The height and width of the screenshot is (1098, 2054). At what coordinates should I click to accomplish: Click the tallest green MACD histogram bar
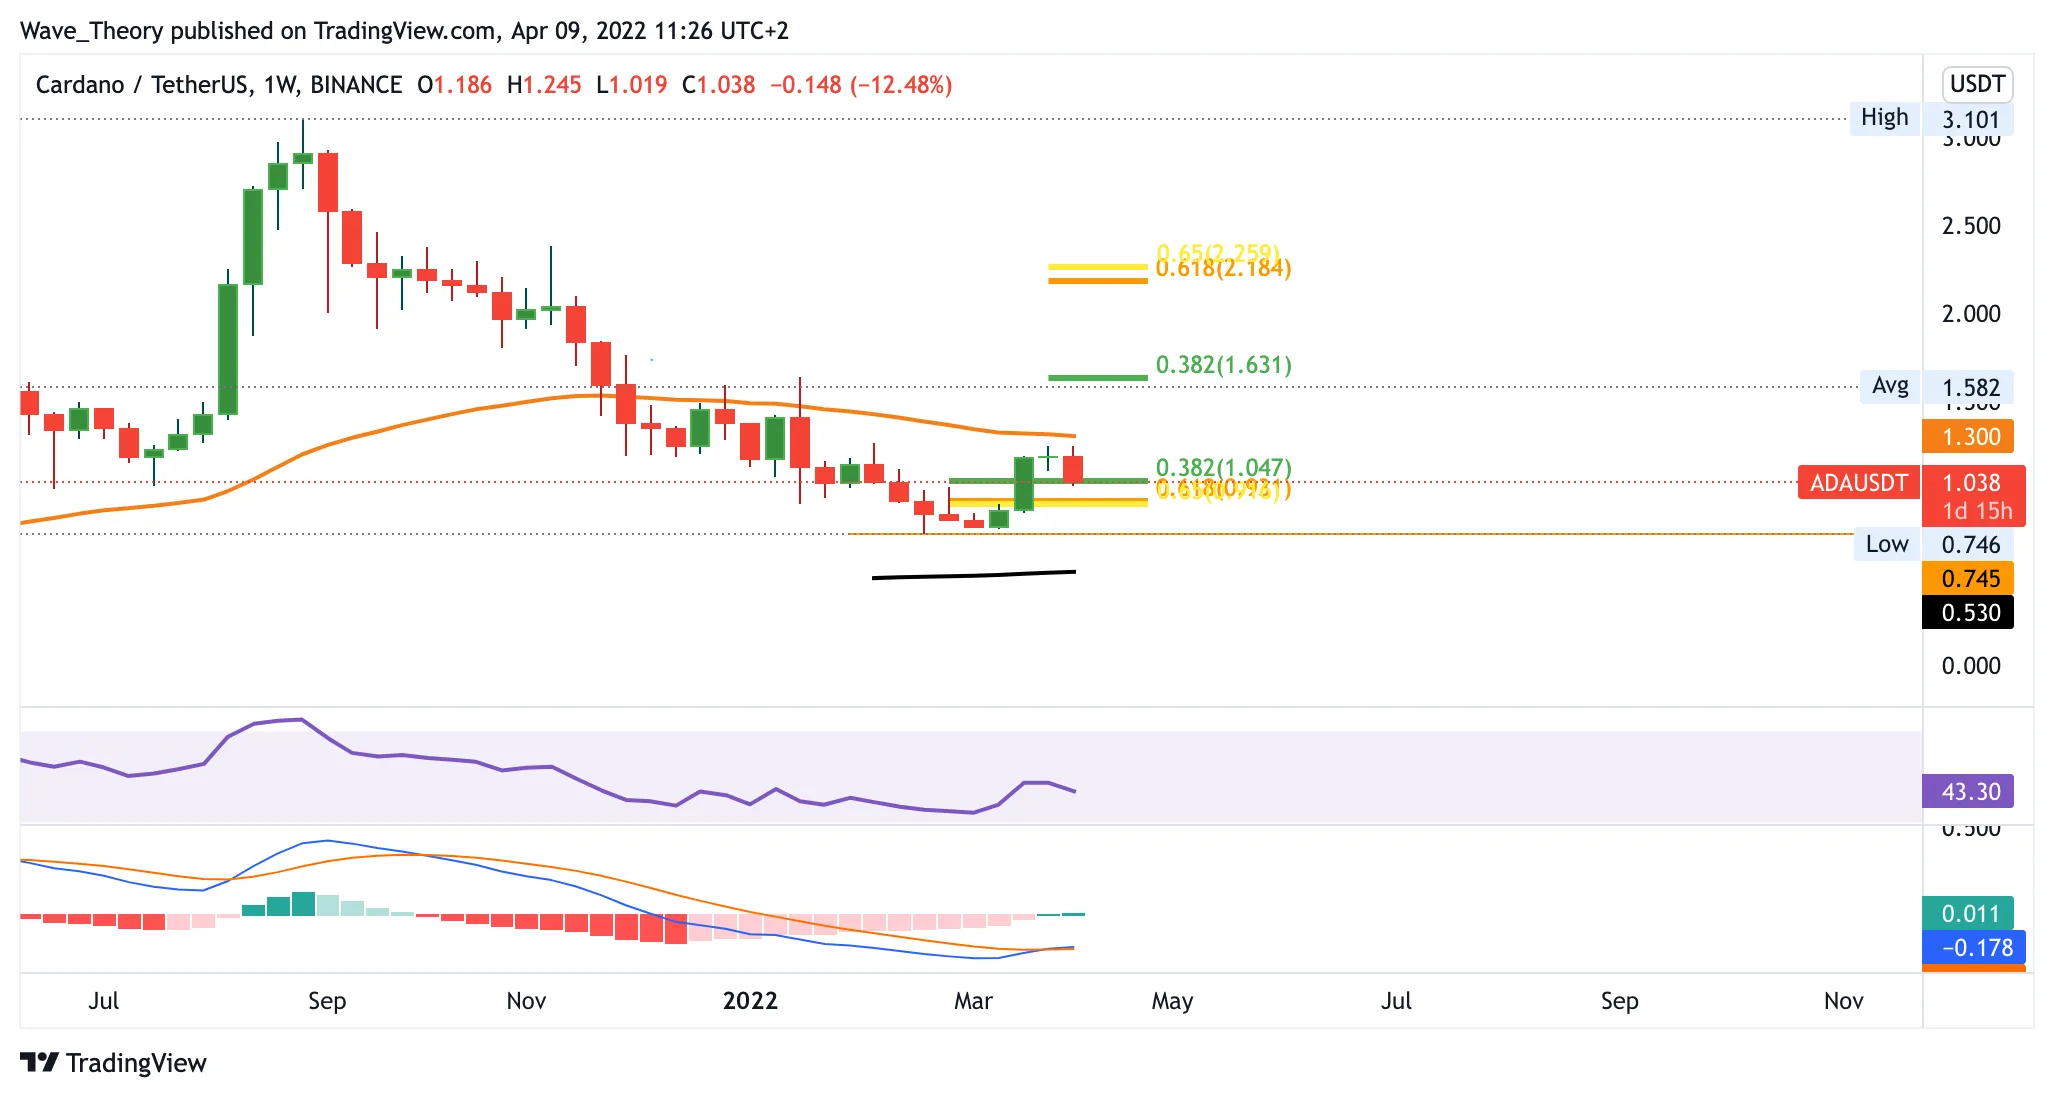[x=304, y=903]
